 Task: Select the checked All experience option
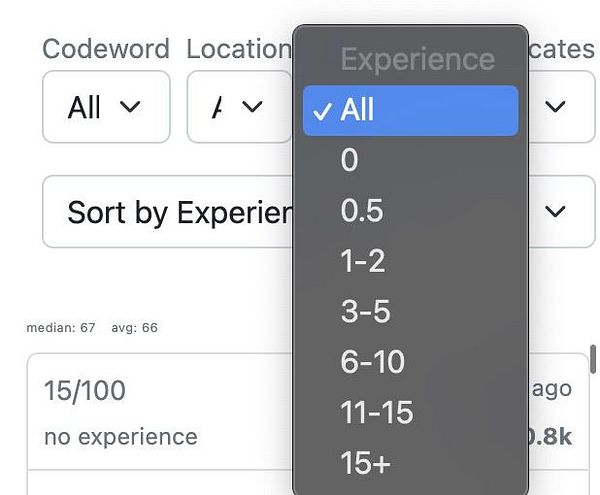(411, 111)
